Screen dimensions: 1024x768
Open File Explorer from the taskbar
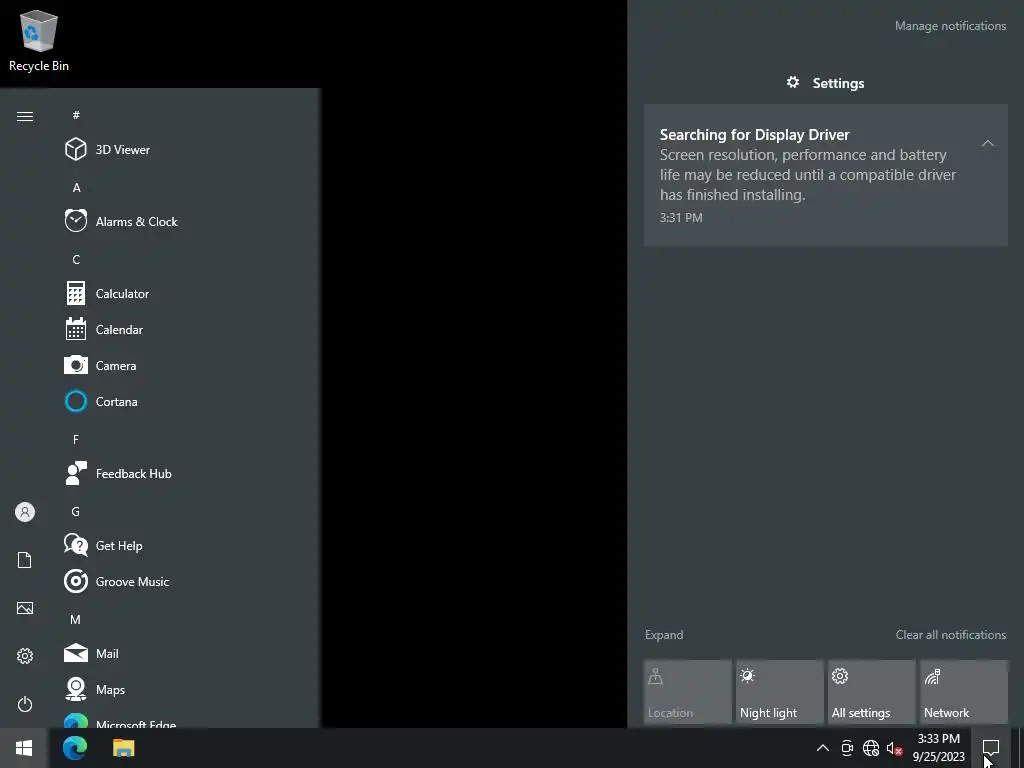[123, 748]
